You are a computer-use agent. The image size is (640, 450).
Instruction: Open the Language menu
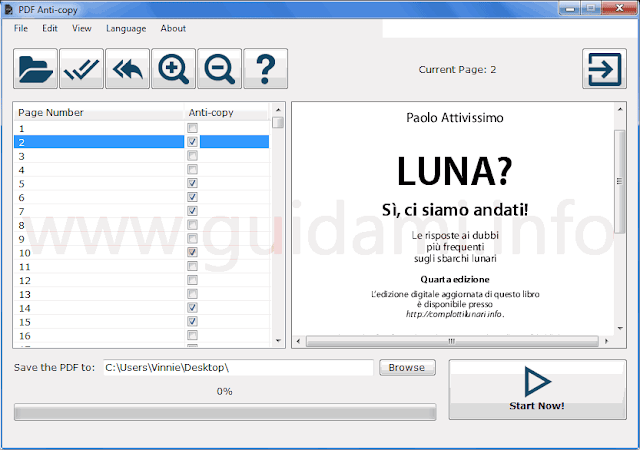pyautogui.click(x=126, y=29)
